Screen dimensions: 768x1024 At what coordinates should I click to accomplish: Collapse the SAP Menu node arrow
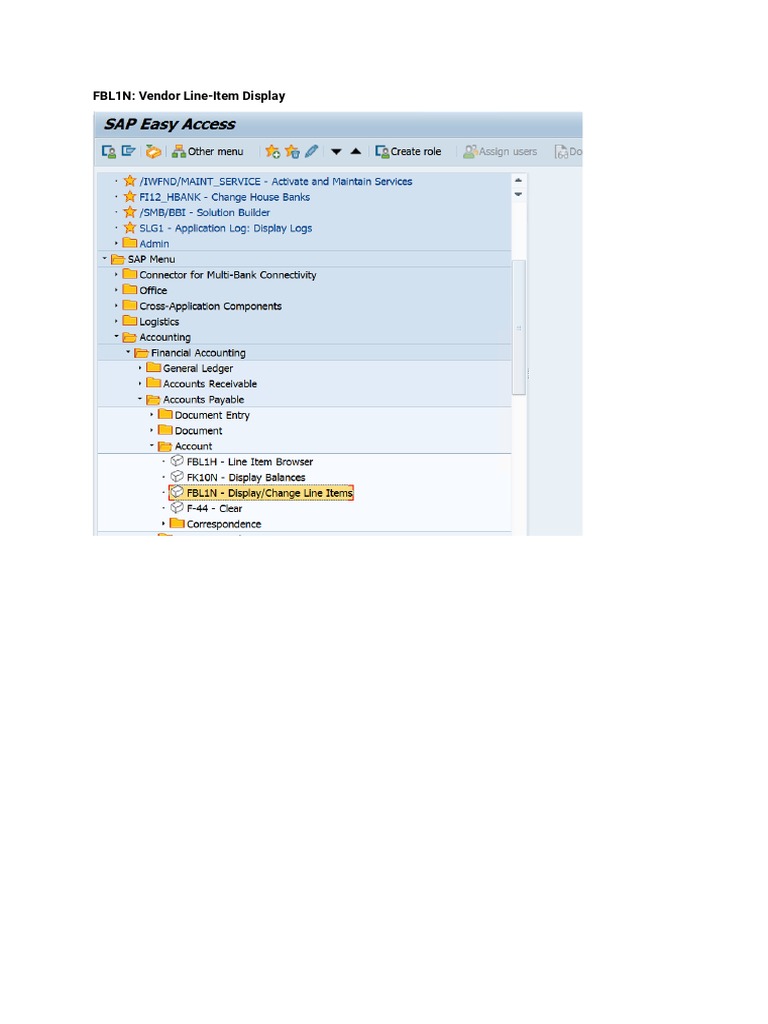coord(104,259)
